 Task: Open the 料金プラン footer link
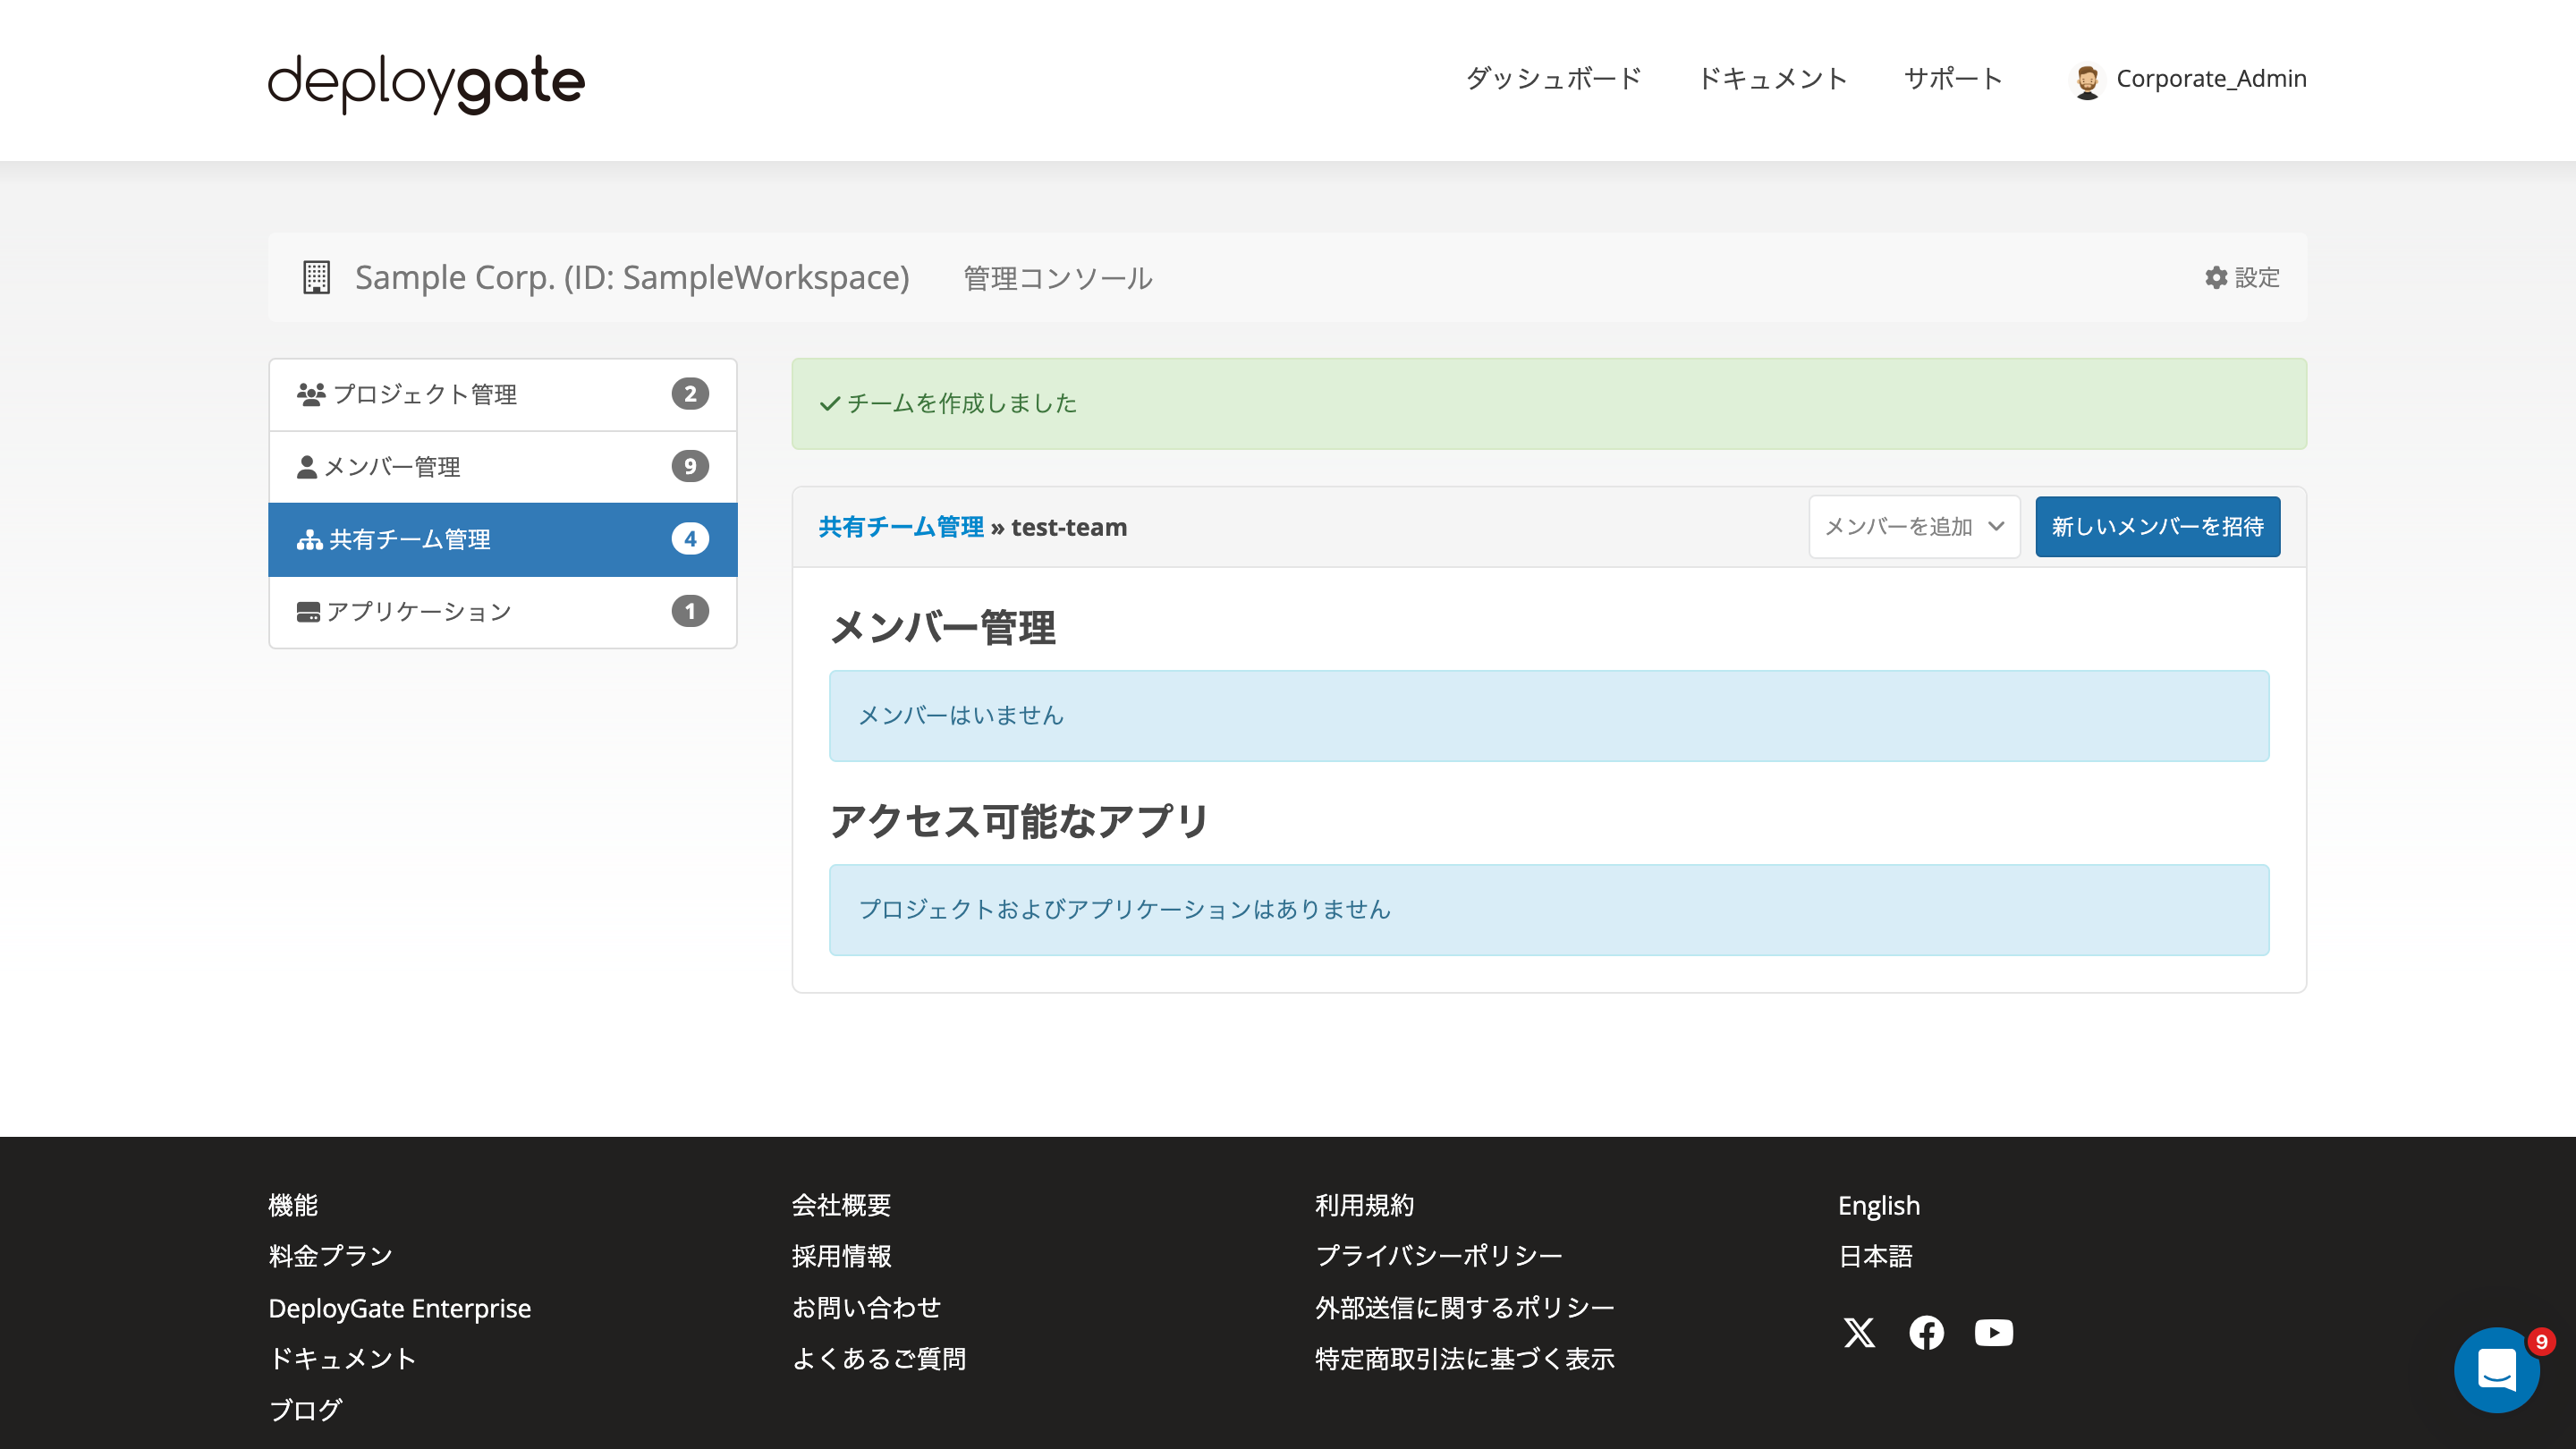click(x=330, y=1256)
